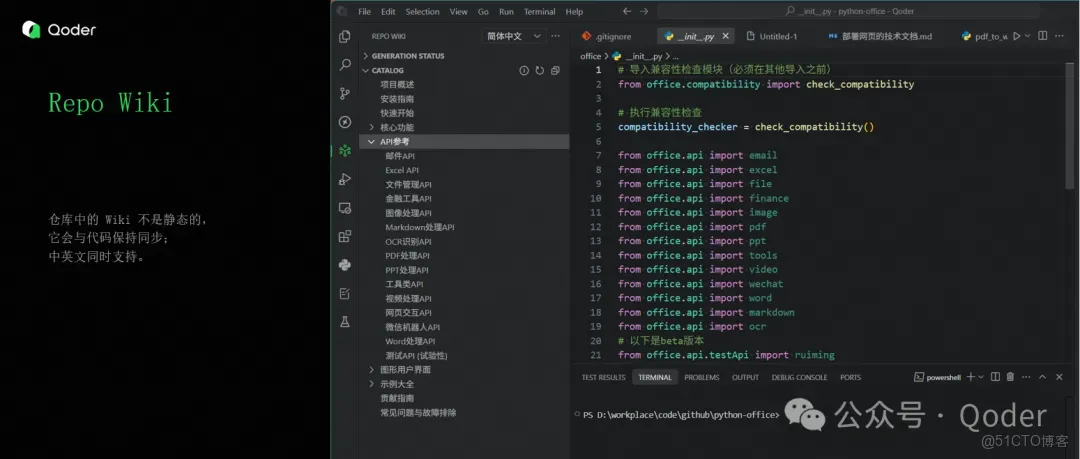Open the Python icon in activity bar

(x=345, y=265)
